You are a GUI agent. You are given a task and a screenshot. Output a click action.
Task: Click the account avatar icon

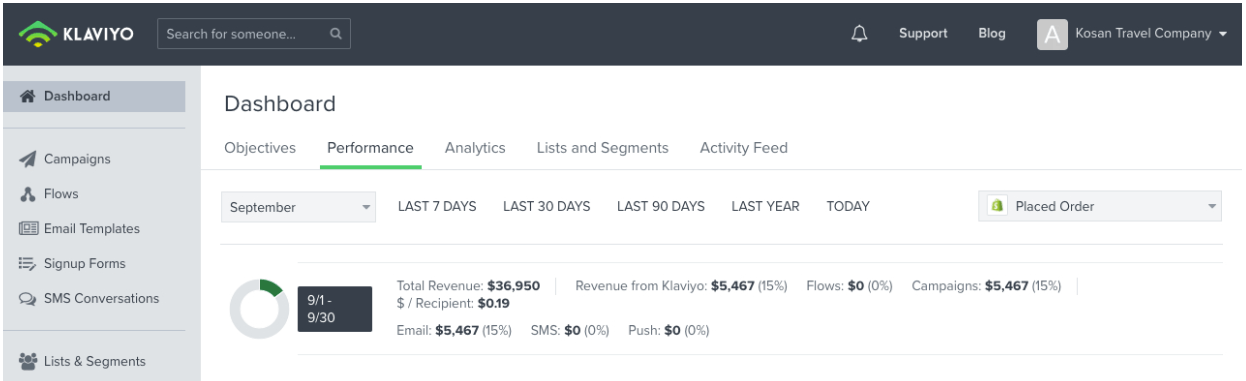tap(1051, 34)
